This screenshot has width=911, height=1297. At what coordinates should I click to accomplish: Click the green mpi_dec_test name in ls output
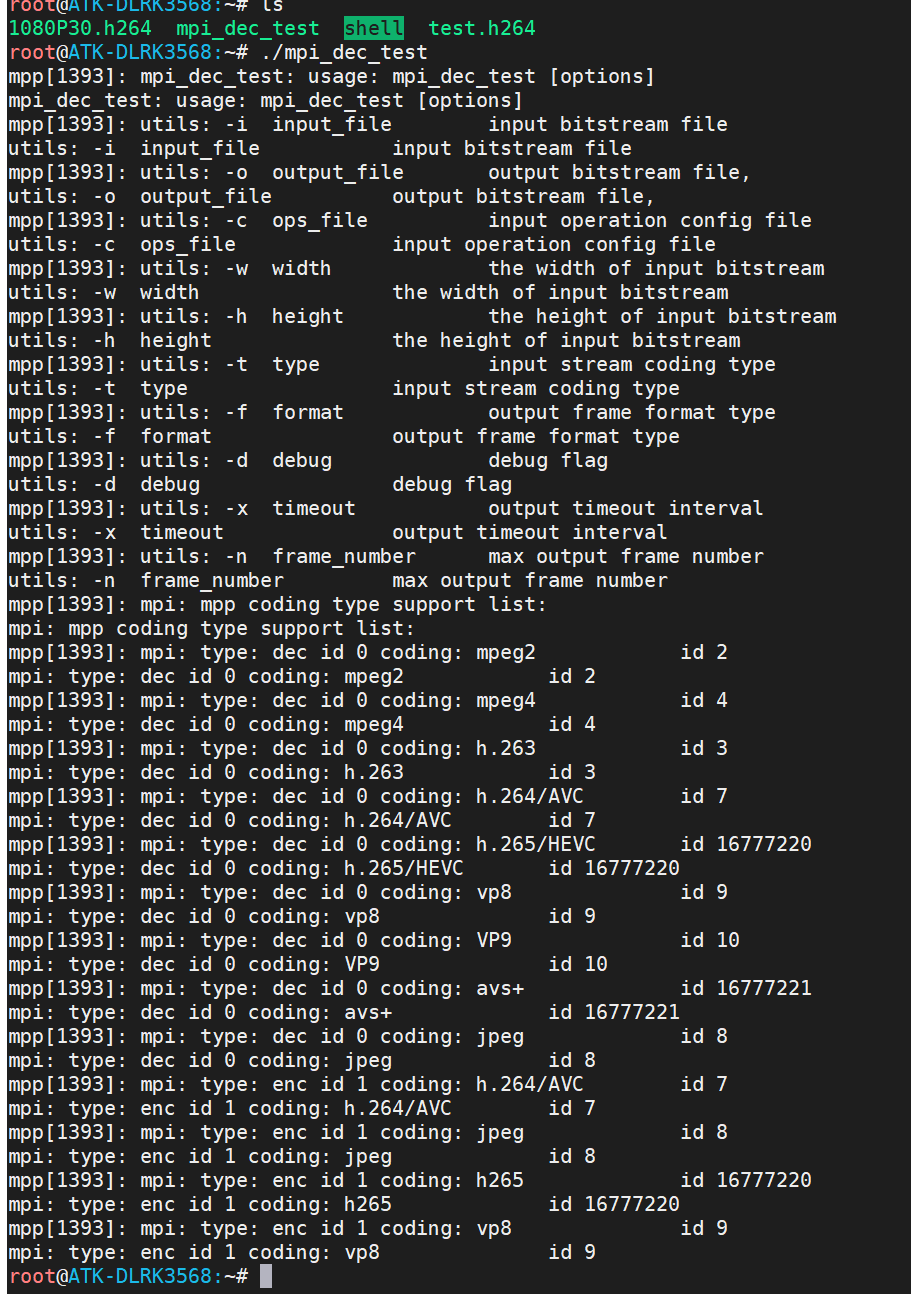(x=247, y=28)
